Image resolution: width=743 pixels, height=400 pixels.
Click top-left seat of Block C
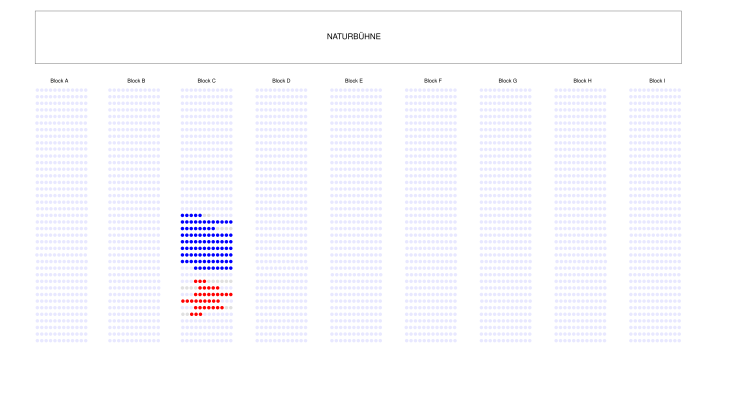click(183, 90)
